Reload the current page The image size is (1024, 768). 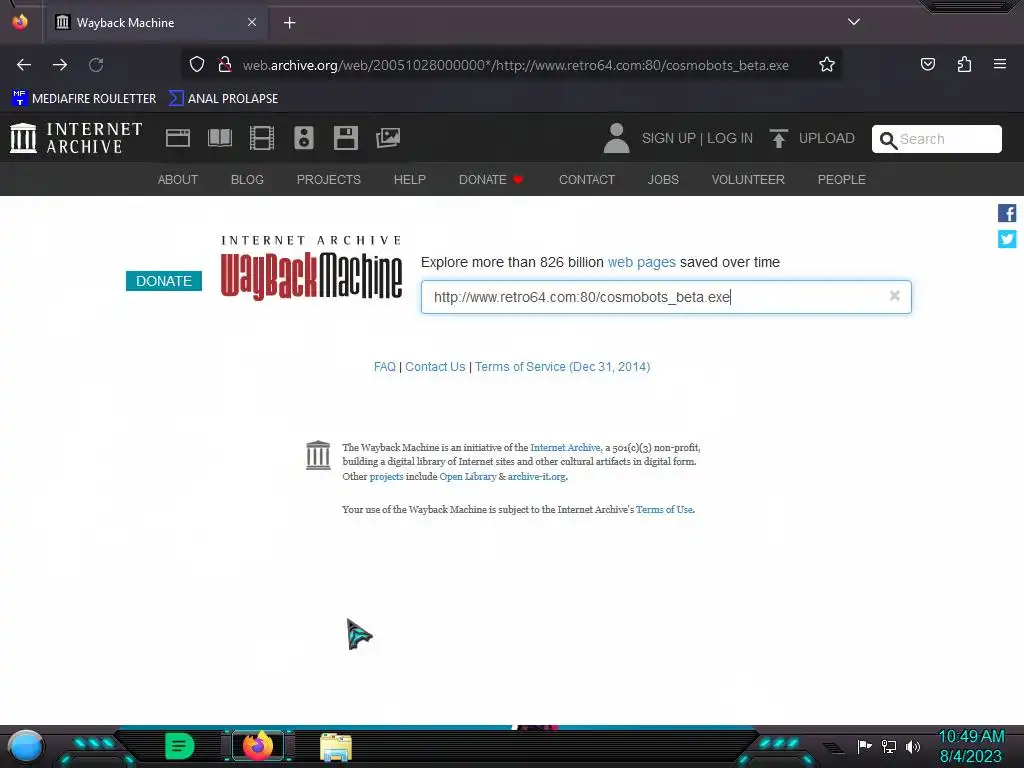pyautogui.click(x=96, y=65)
